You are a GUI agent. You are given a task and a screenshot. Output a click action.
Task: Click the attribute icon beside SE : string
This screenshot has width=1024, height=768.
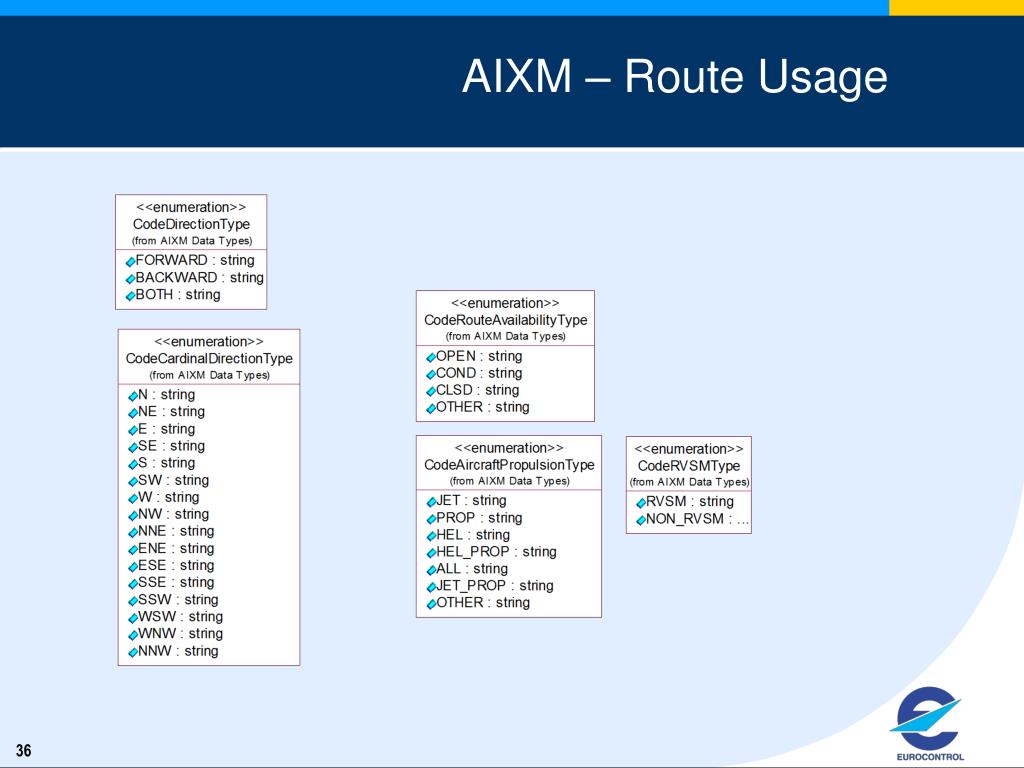pyautogui.click(x=133, y=447)
